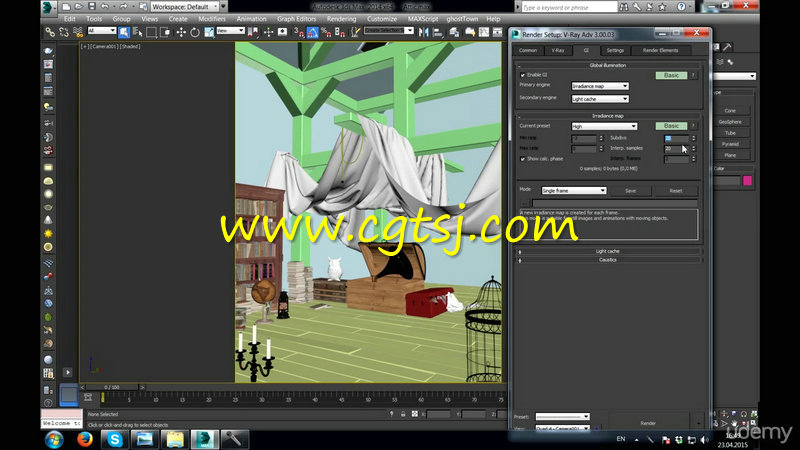
Task: Toggle the Percent Snap icon
Action: (x=326, y=32)
